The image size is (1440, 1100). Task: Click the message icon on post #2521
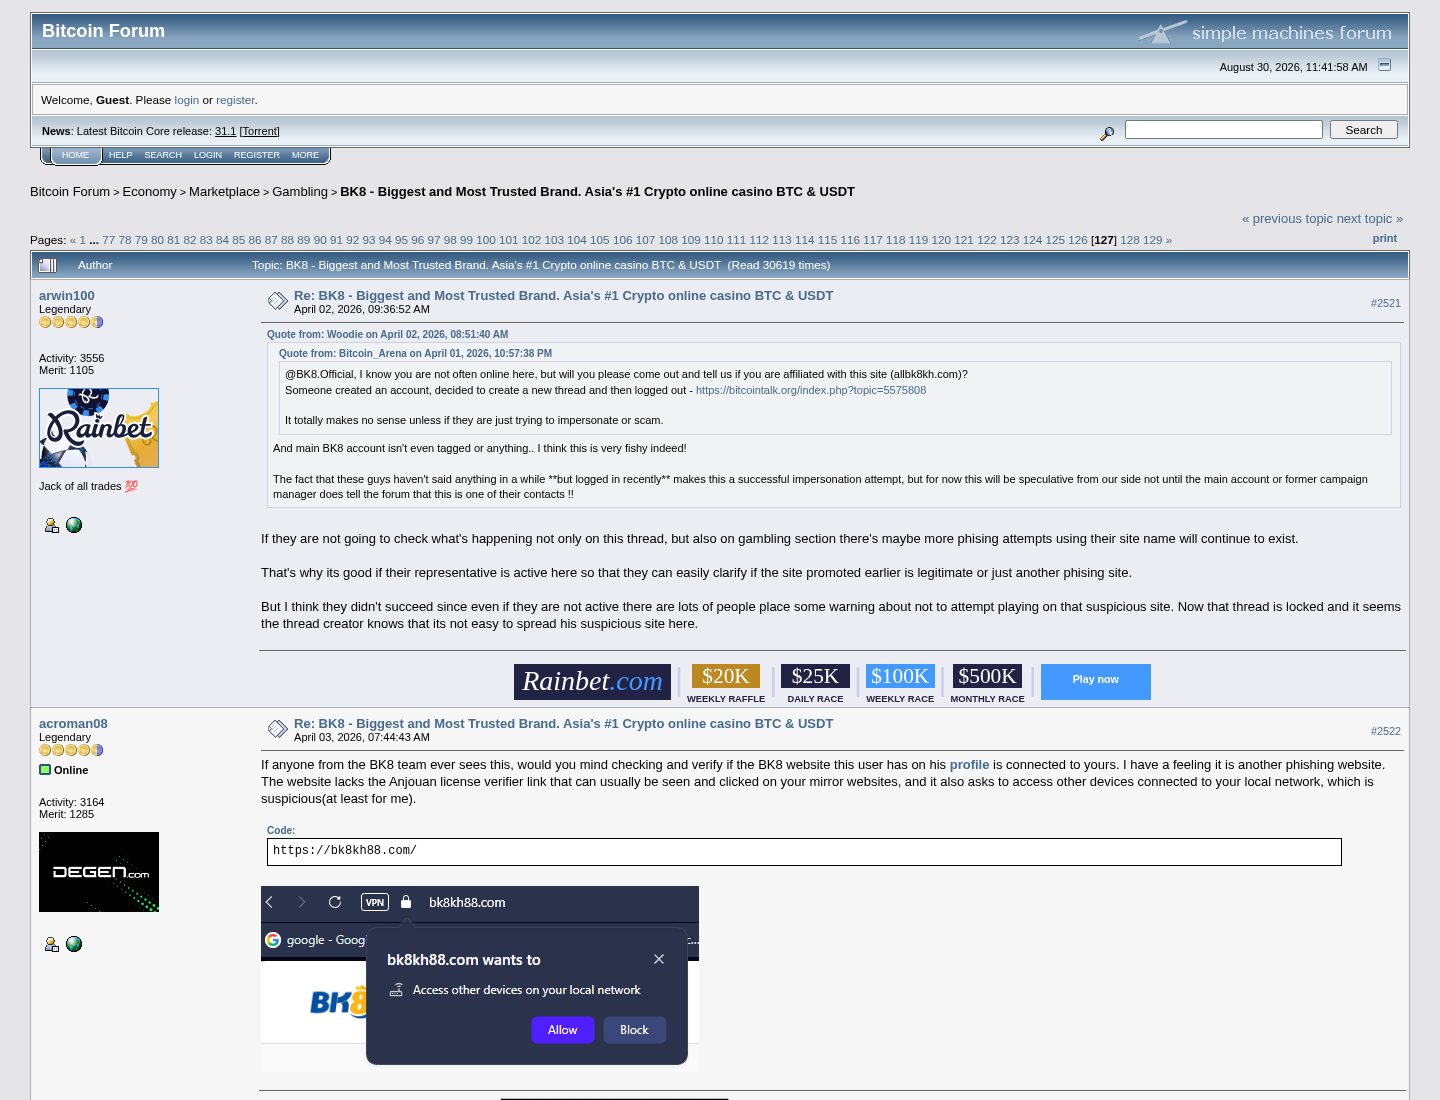(x=278, y=301)
